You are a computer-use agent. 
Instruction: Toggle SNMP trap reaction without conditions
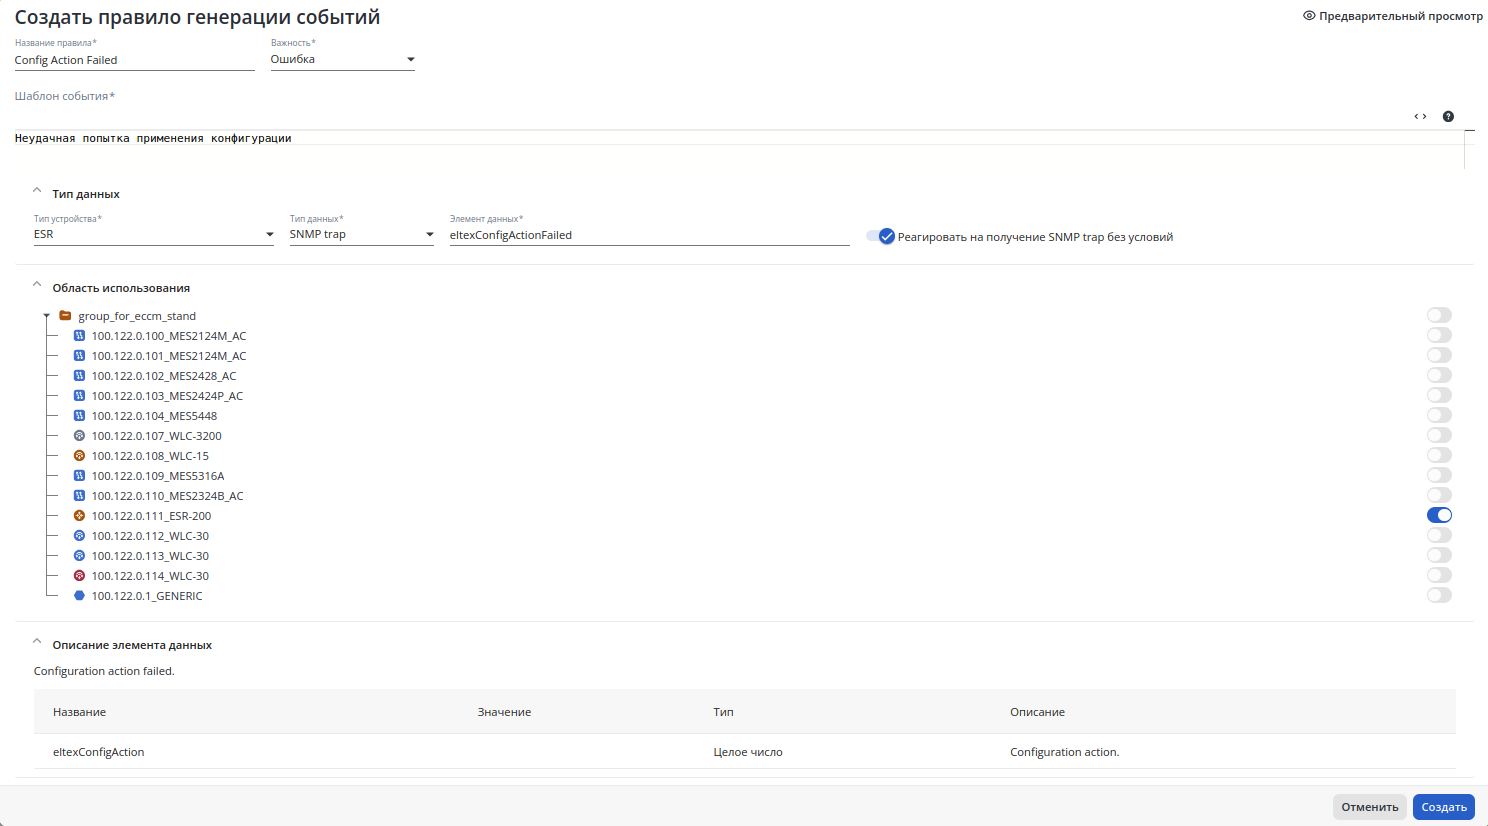tap(880, 237)
